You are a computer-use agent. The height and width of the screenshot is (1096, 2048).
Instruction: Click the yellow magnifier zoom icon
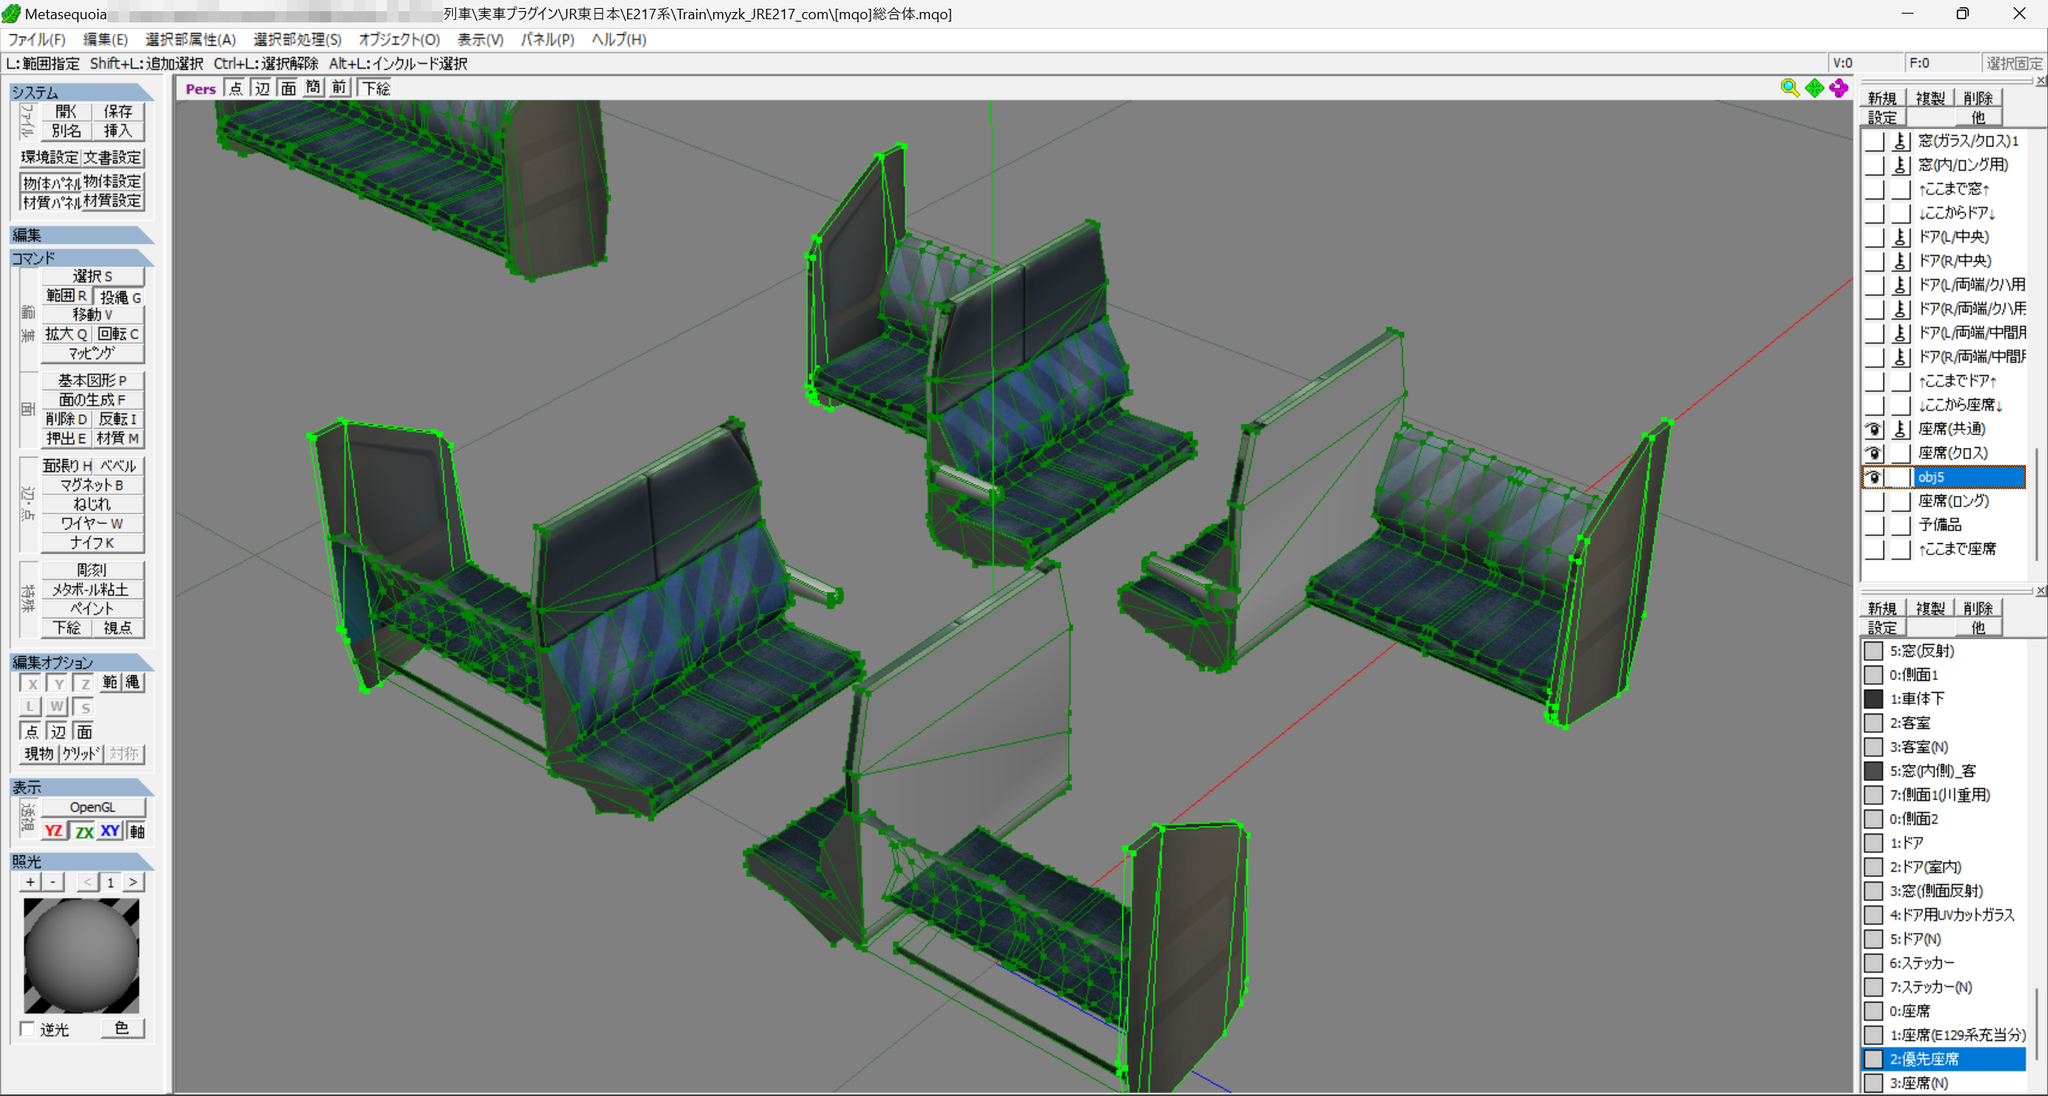point(1790,88)
